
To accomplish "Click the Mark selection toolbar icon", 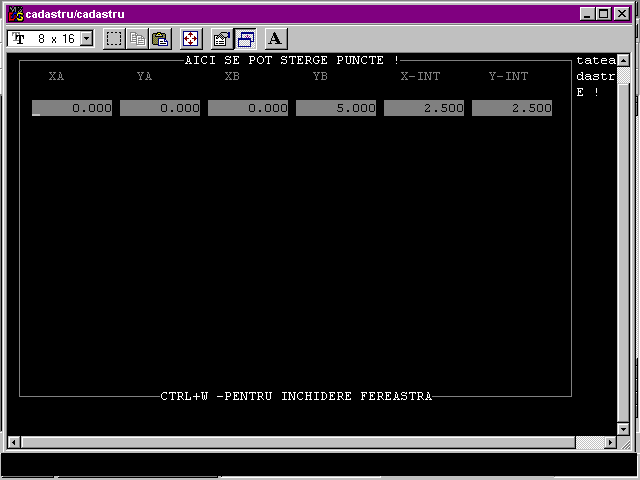I will 114,39.
